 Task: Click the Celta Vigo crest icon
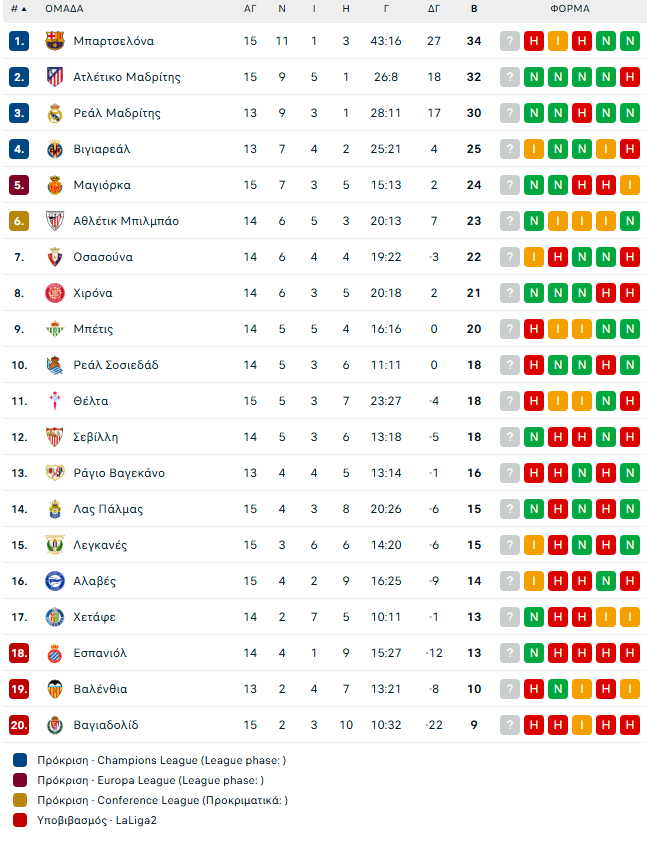[54, 401]
